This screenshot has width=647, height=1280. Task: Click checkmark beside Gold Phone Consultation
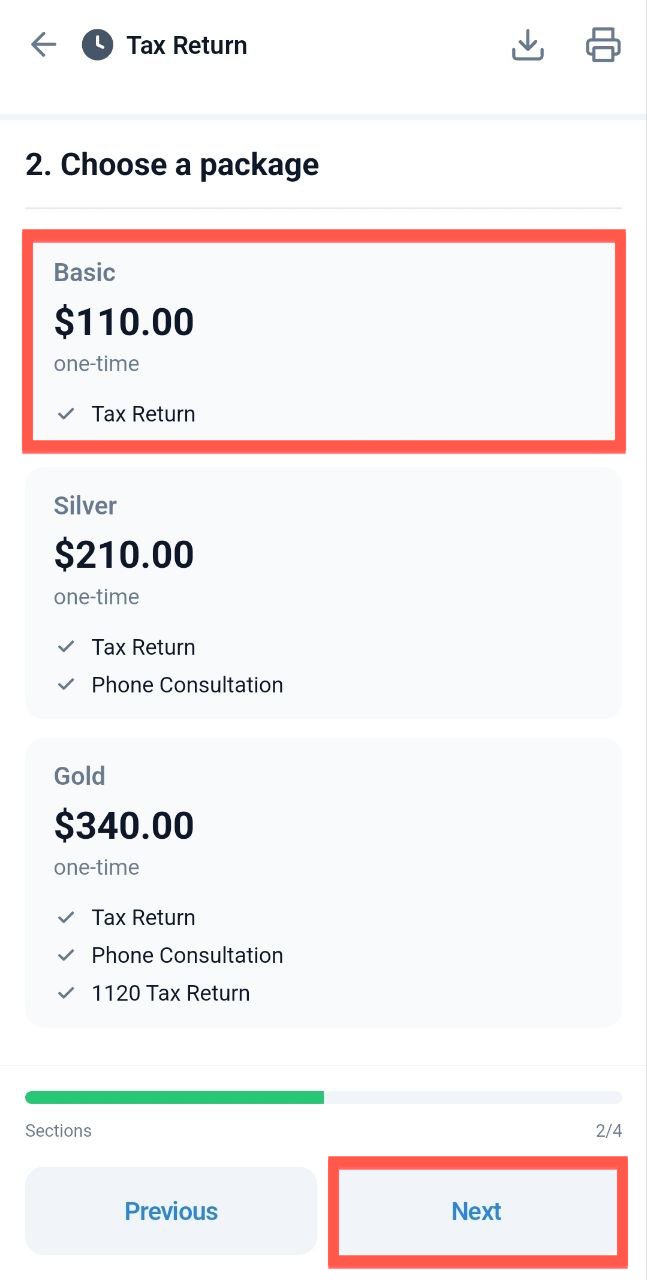[x=66, y=955]
